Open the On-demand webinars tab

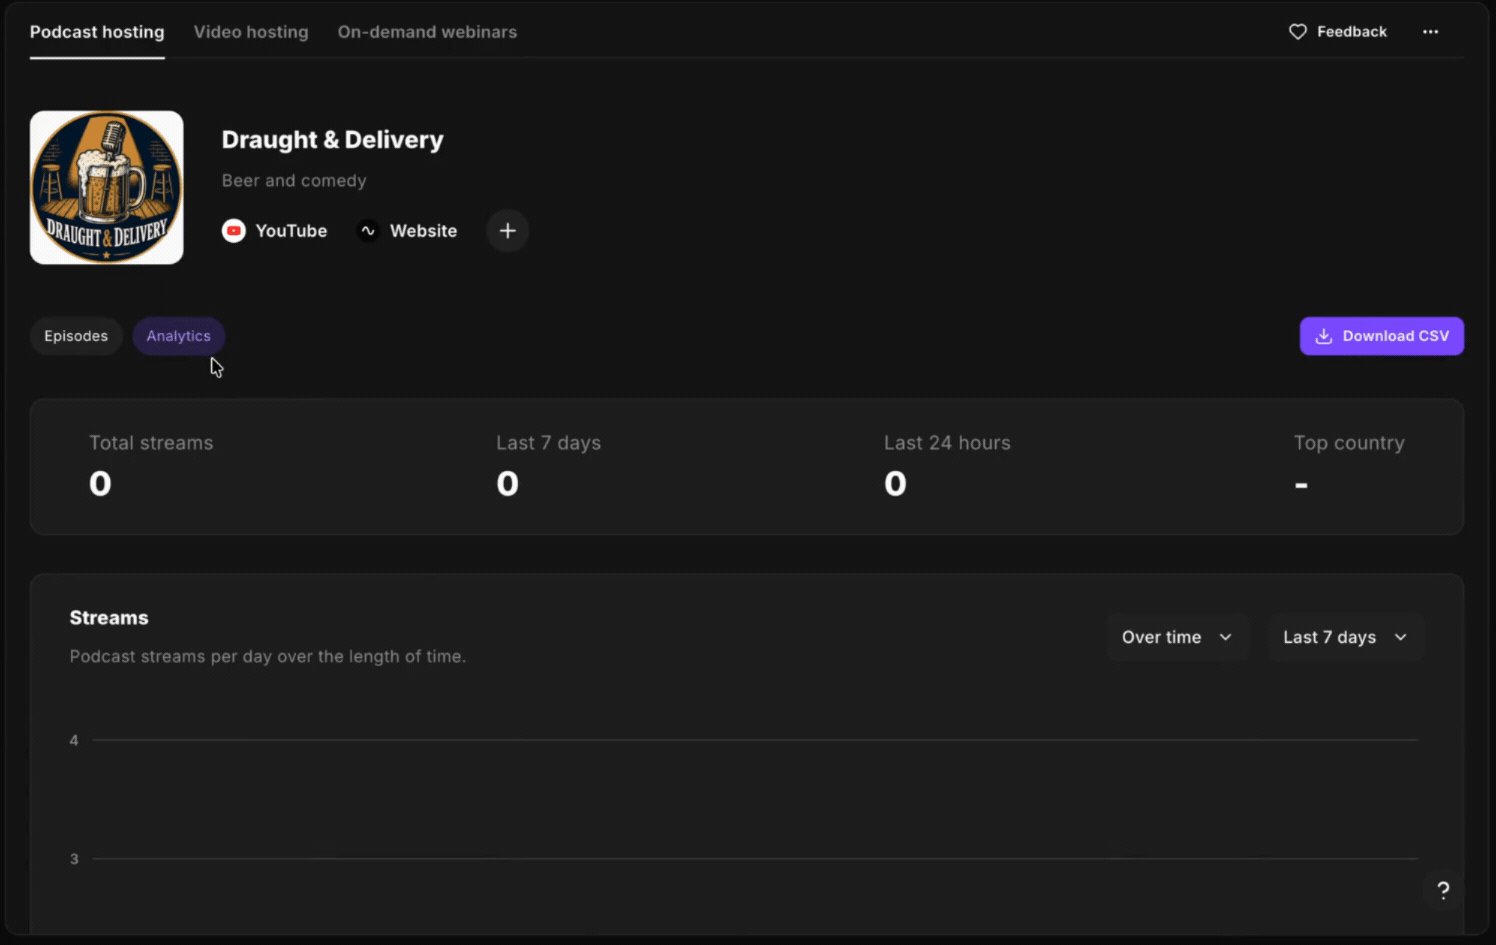[427, 32]
